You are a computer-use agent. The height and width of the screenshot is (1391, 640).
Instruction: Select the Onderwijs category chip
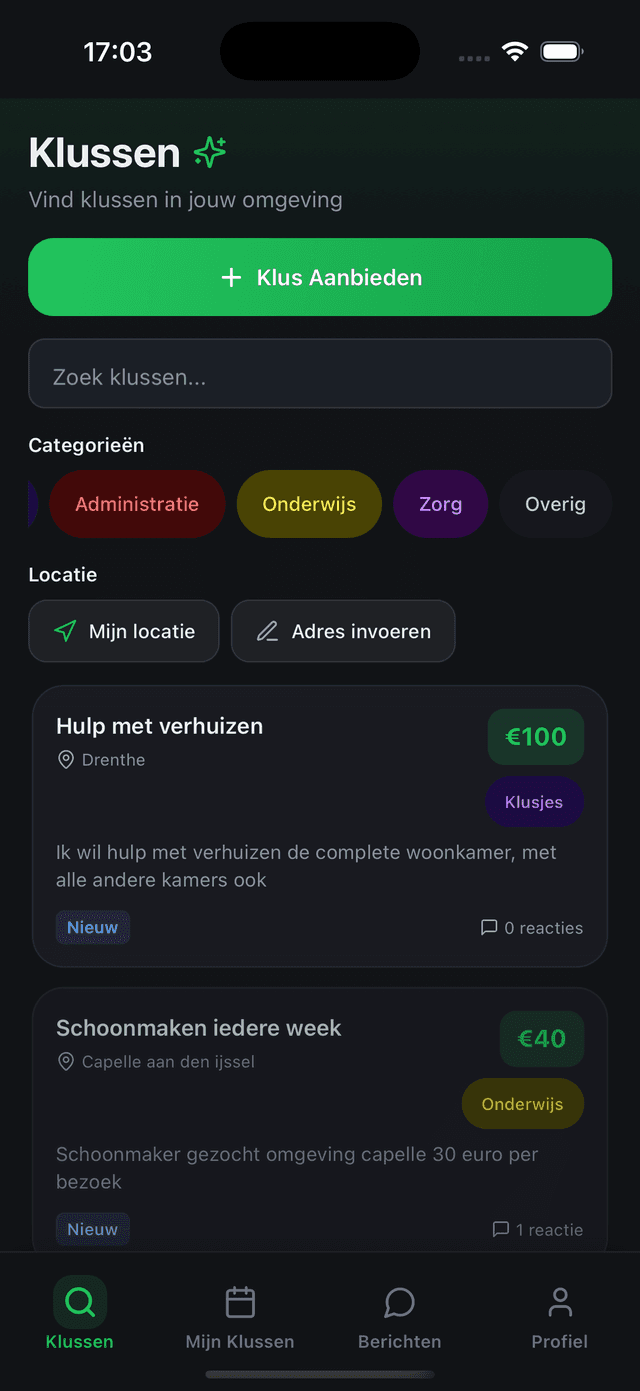(309, 504)
